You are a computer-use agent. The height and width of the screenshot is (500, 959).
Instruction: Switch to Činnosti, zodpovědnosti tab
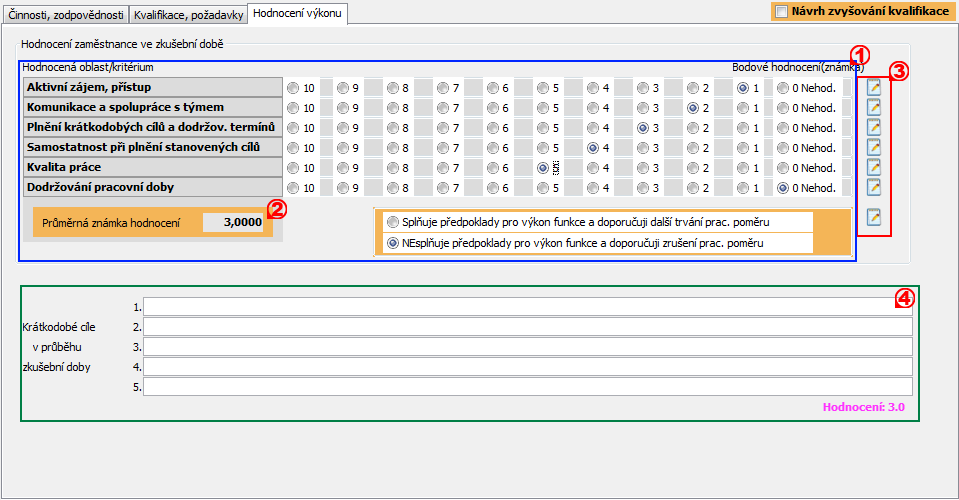point(65,16)
